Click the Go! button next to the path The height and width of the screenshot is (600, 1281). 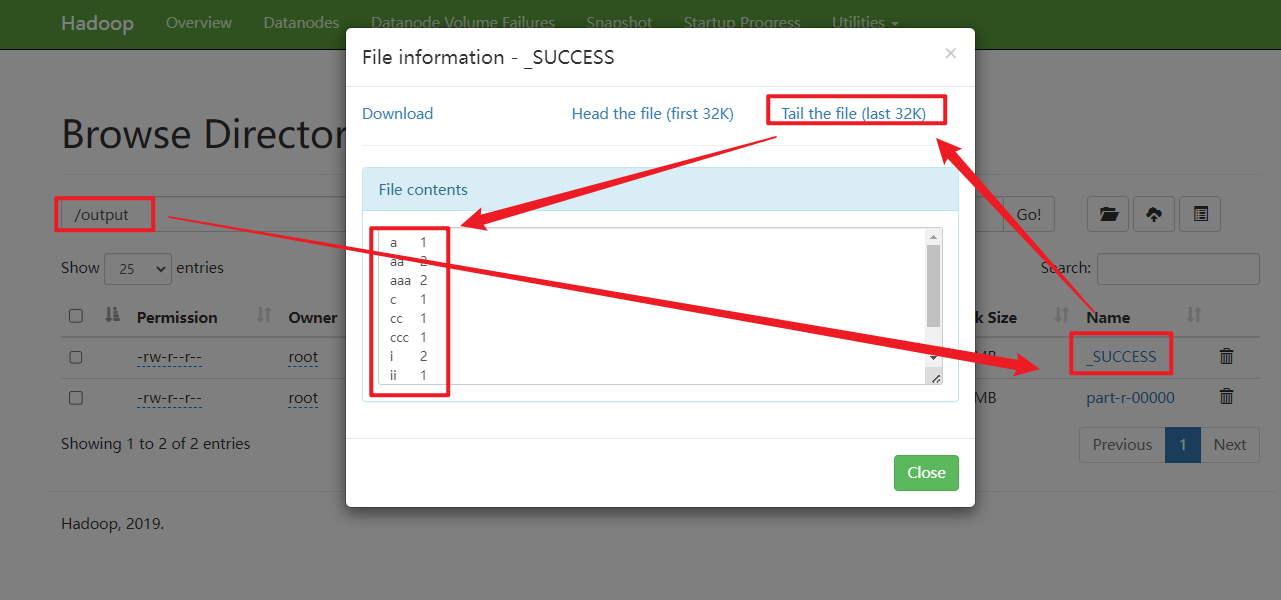click(1029, 214)
